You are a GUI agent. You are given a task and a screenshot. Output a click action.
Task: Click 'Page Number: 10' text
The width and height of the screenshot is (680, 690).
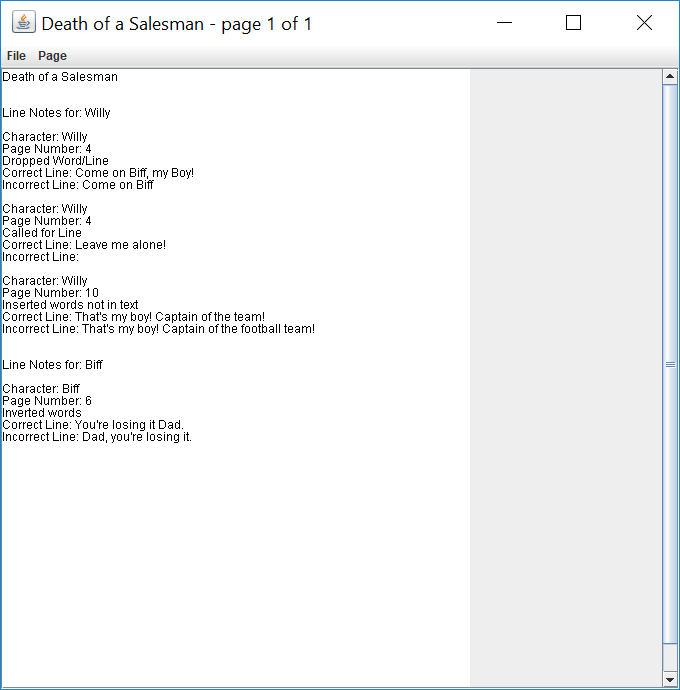(x=51, y=293)
